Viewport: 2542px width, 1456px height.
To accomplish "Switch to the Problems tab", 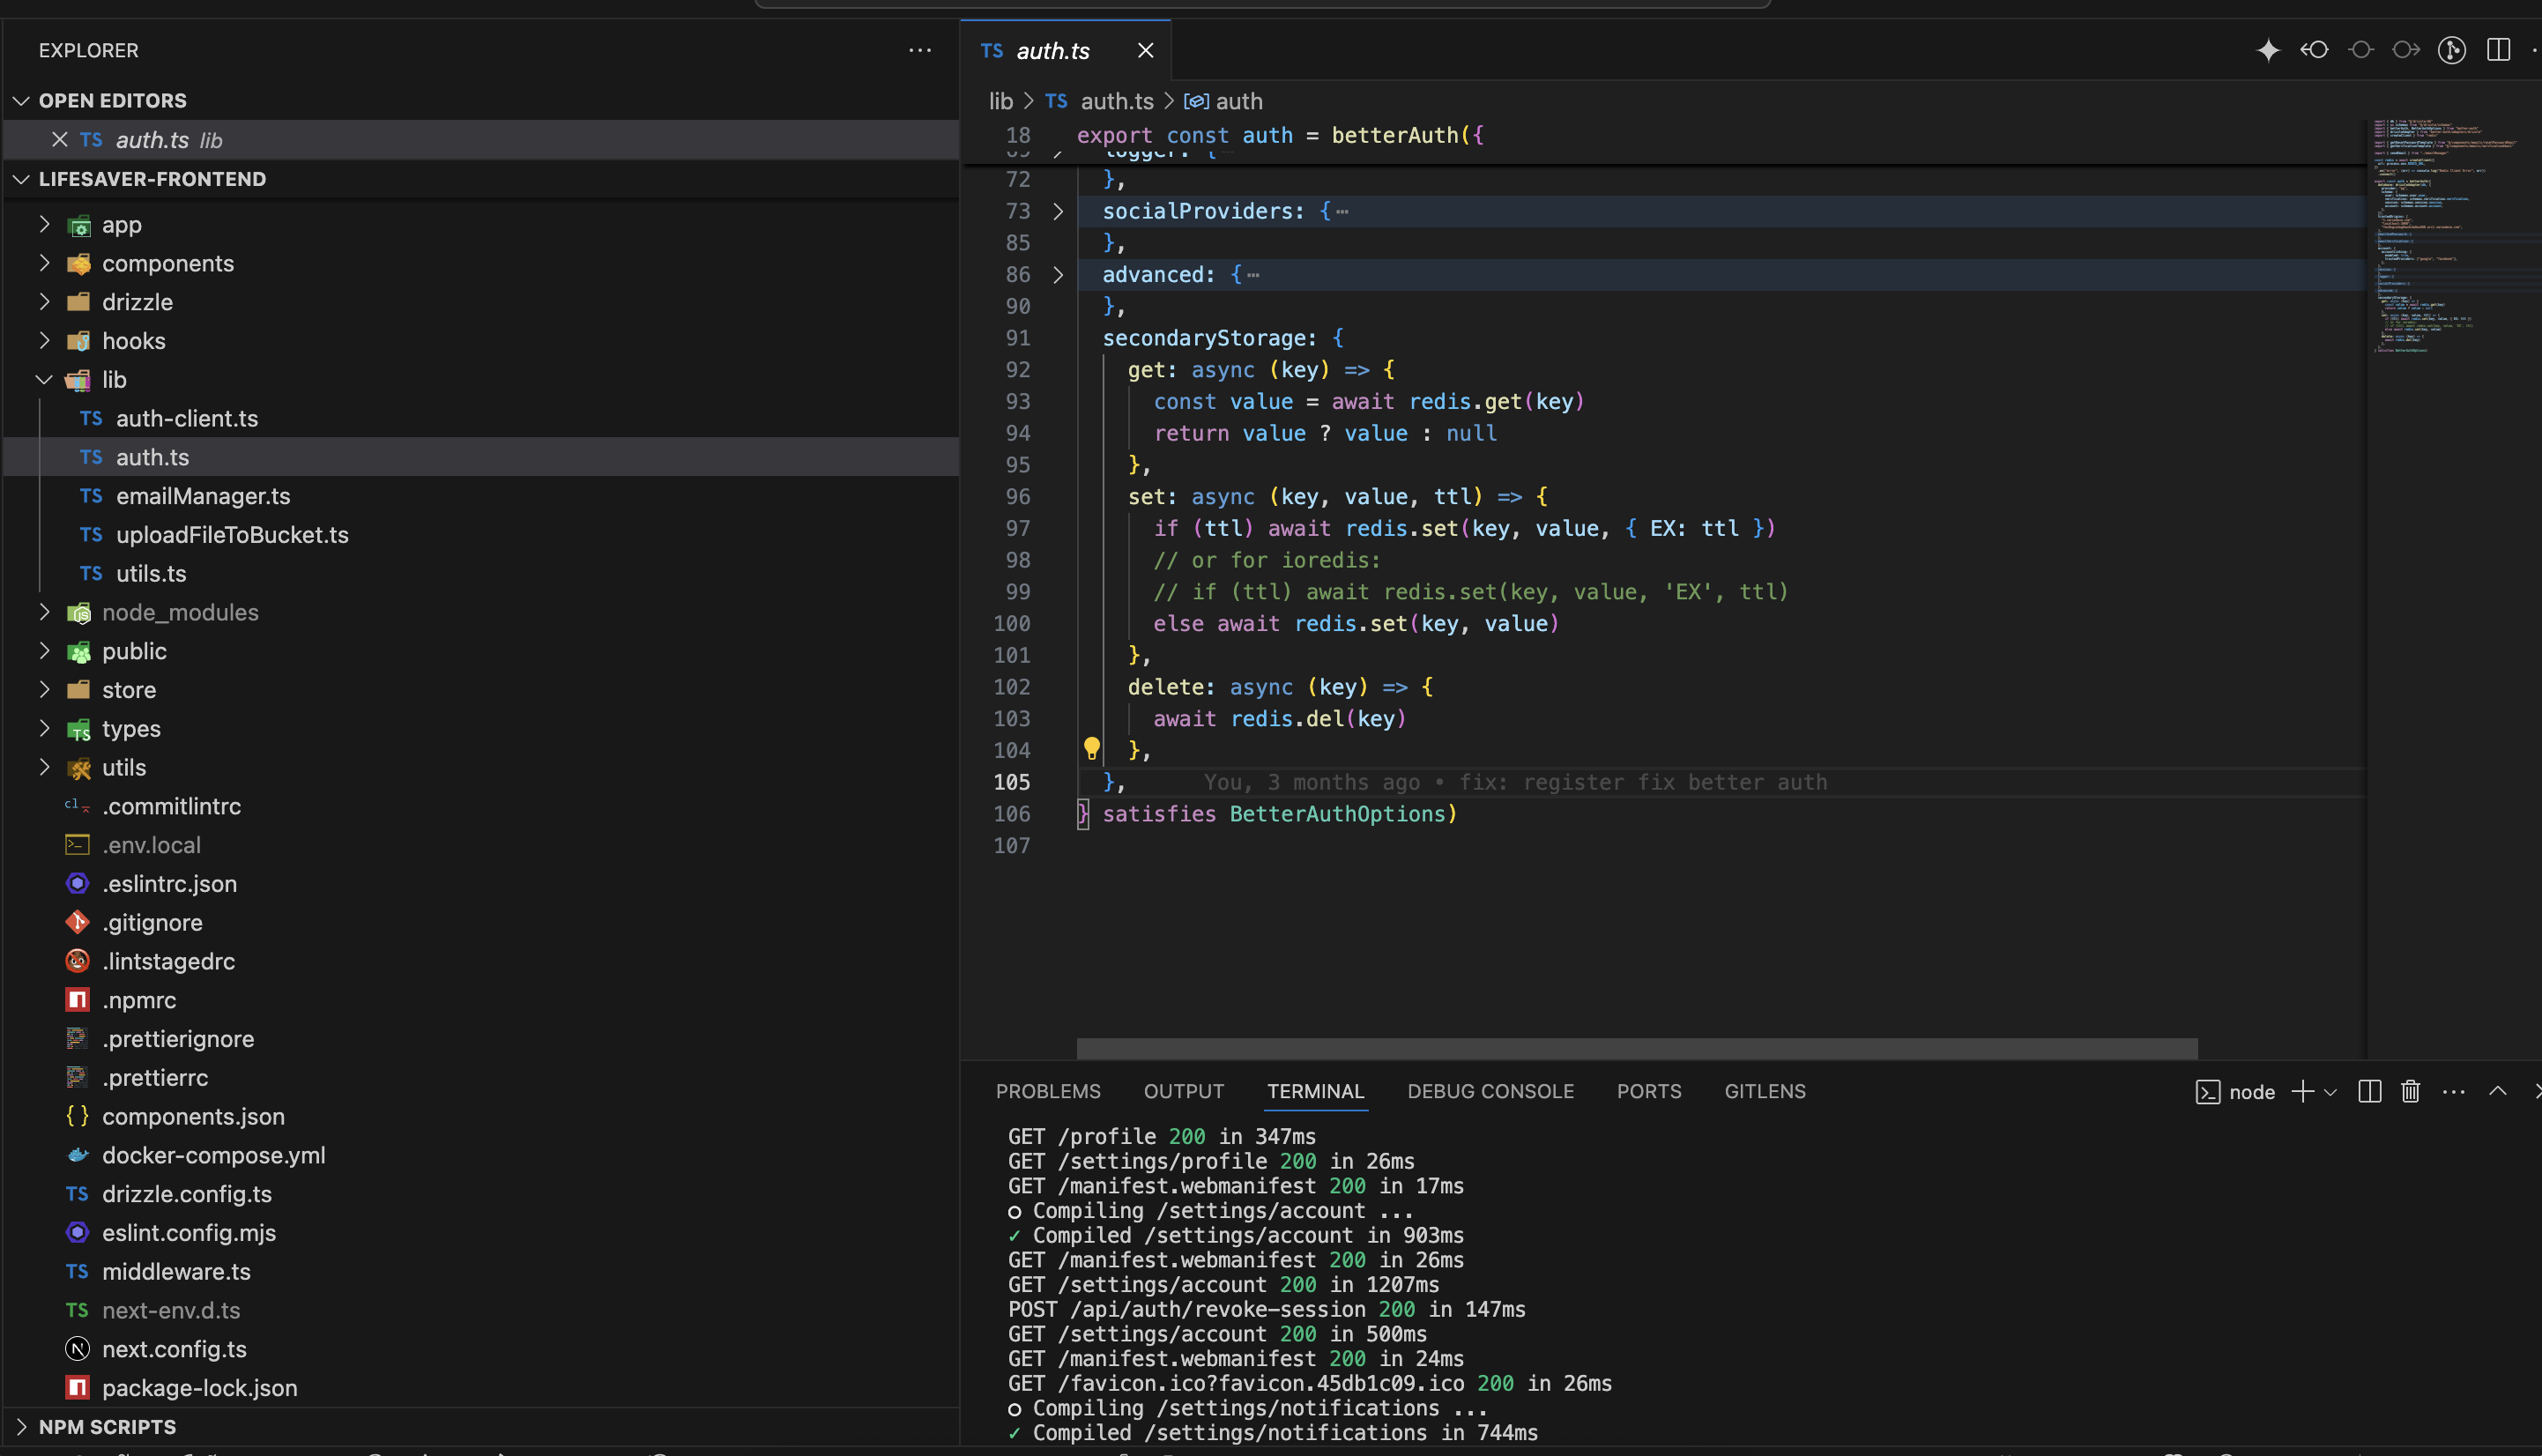I will 1048,1091.
